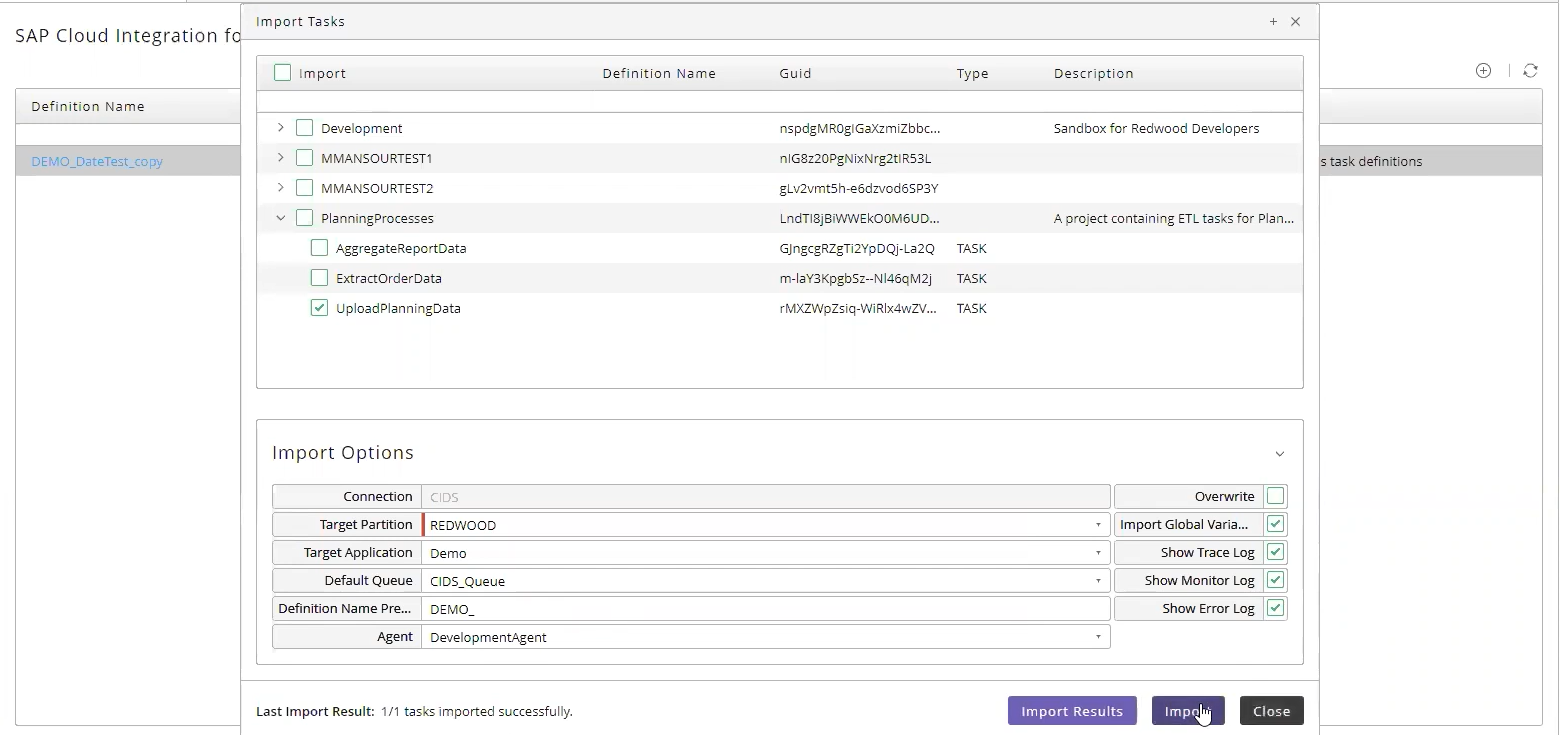Click the Close button
Image resolution: width=1560 pixels, height=735 pixels.
tap(1272, 711)
